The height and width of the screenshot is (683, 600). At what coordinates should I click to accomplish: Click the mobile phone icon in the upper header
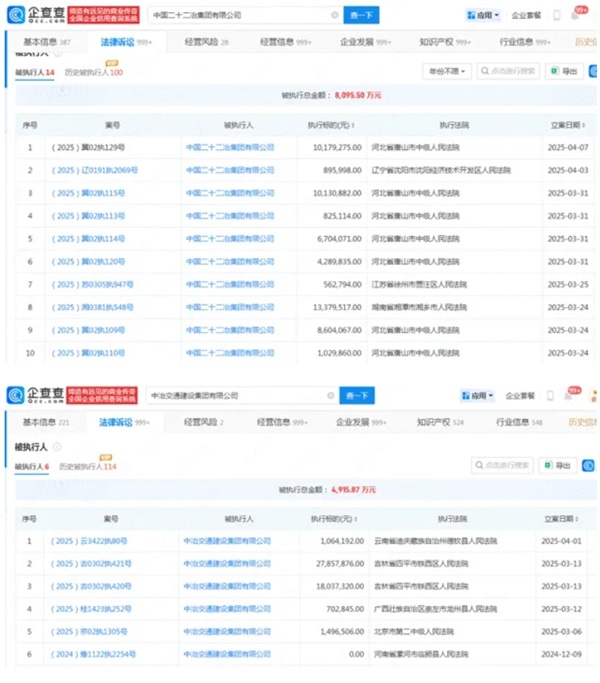point(557,16)
